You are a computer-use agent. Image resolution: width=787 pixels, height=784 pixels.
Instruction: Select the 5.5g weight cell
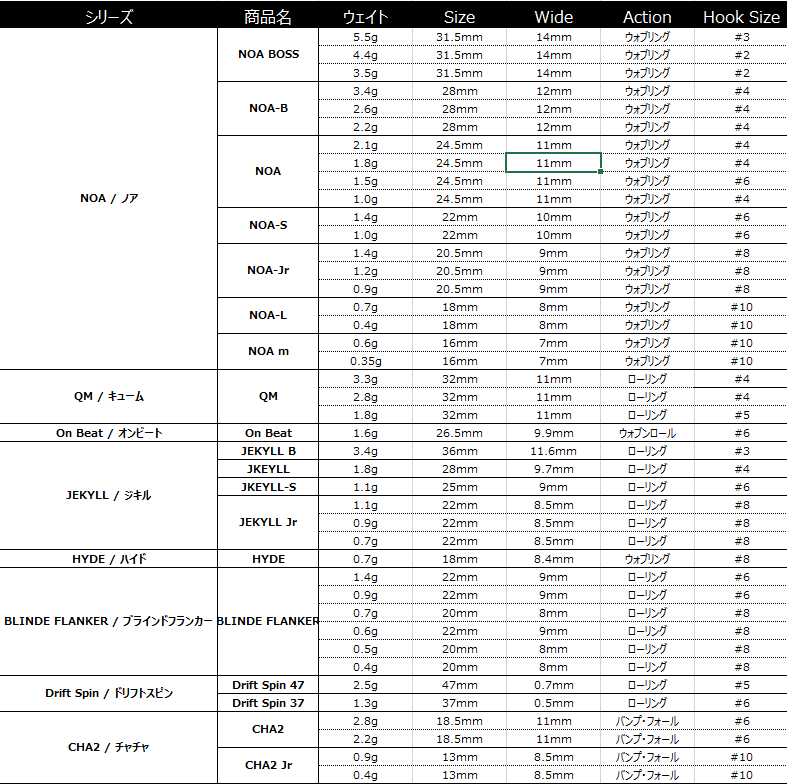(x=365, y=37)
